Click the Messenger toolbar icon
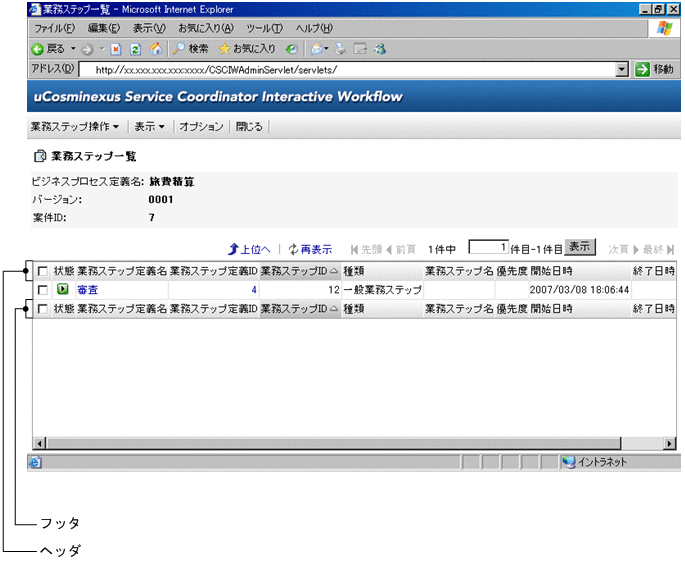The width and height of the screenshot is (685, 563). pyautogui.click(x=380, y=49)
